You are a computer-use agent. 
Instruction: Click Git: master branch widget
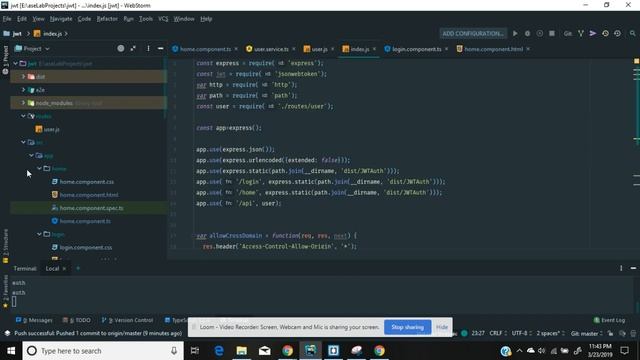(587, 333)
